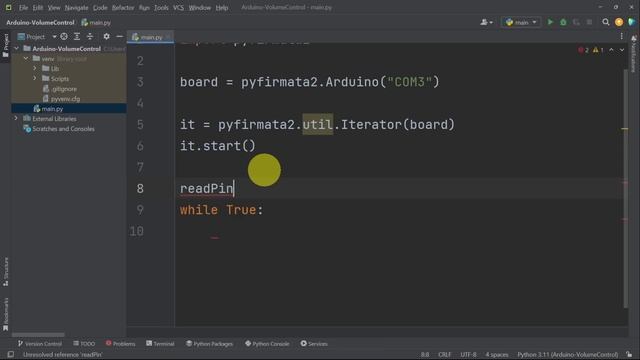Hide the Project tool window
This screenshot has height=360, width=640.
click(x=119, y=36)
